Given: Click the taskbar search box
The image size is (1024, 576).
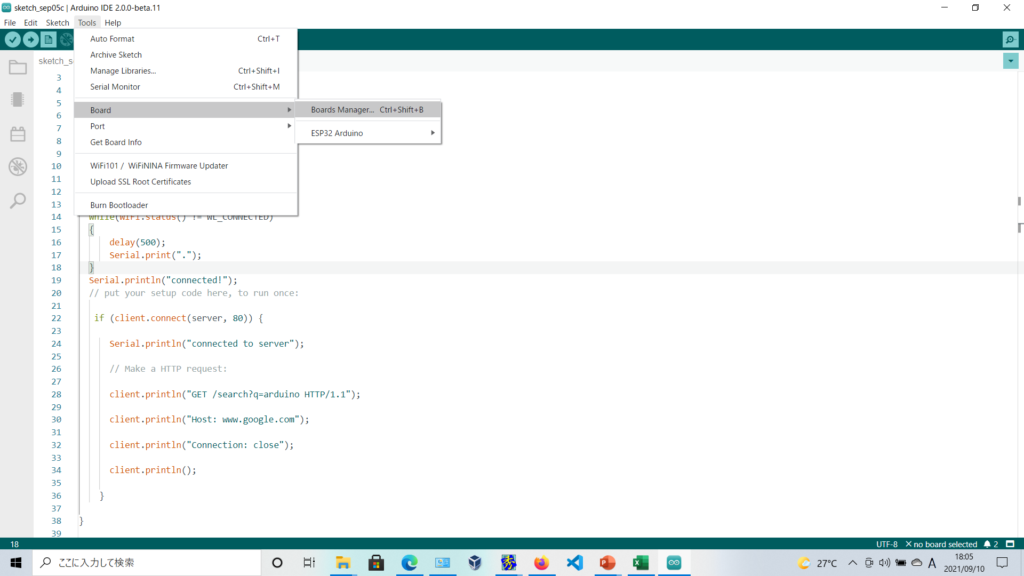Looking at the screenshot, I should coord(147,562).
